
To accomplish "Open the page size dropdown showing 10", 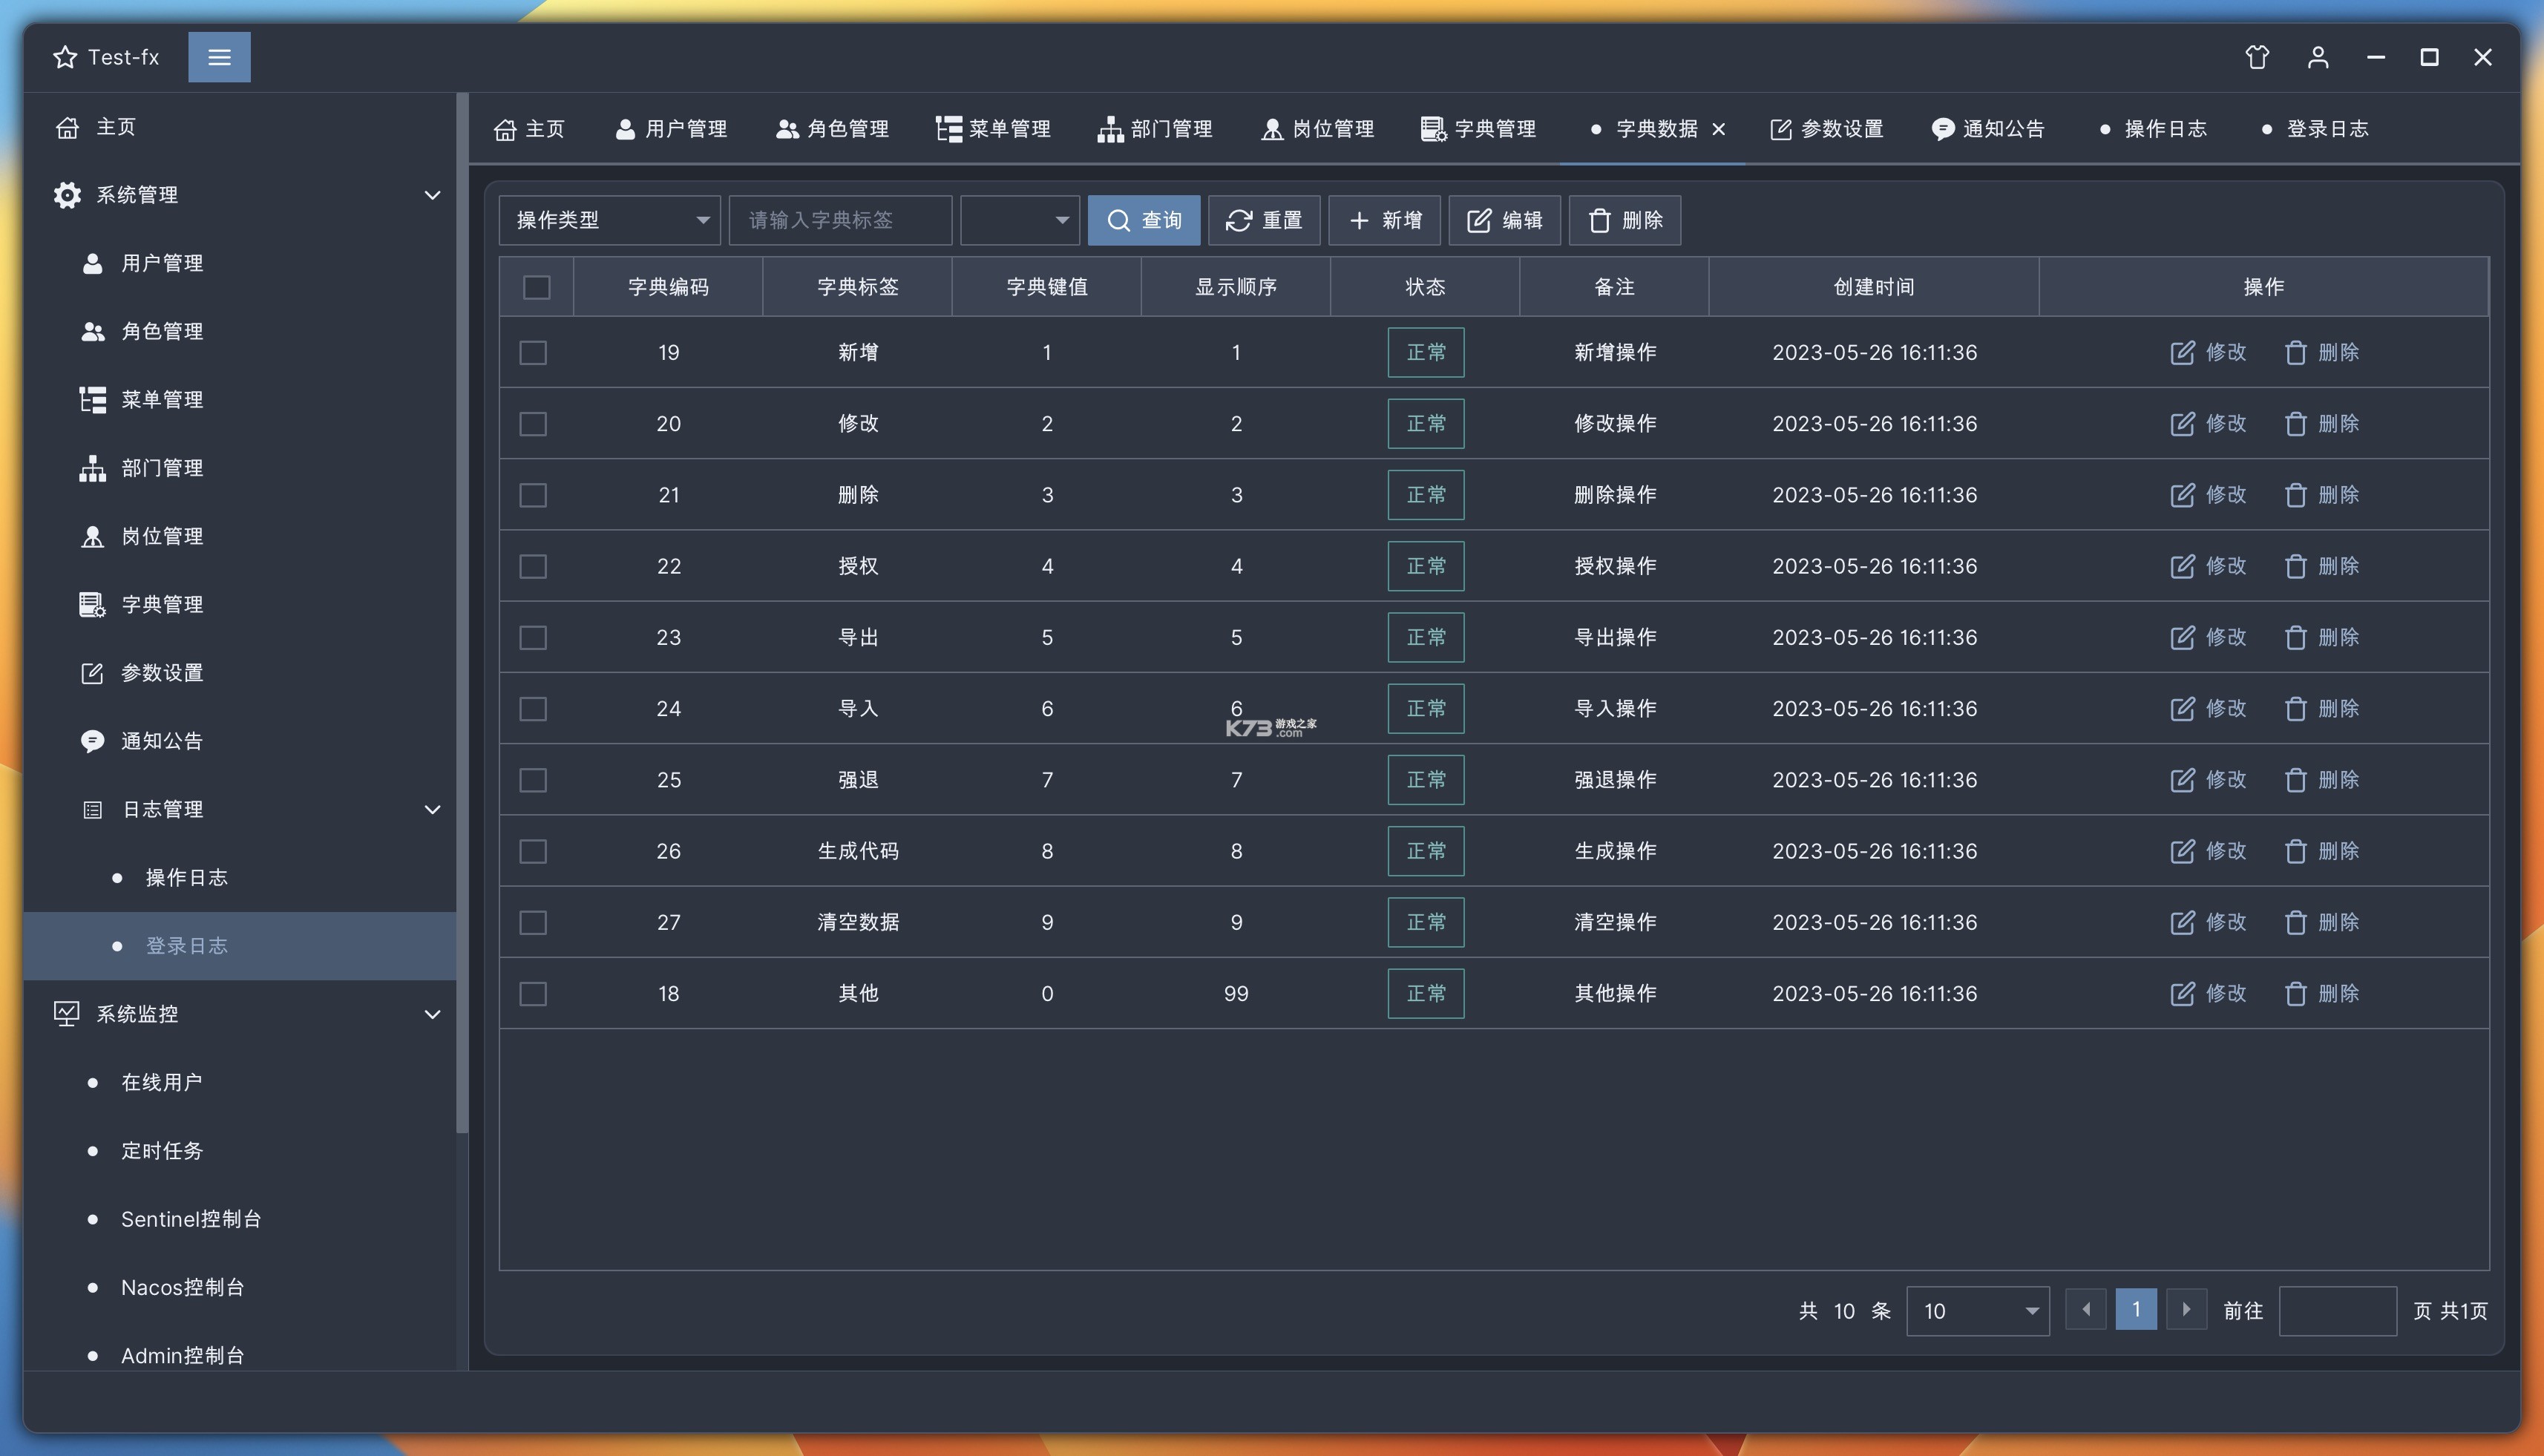I will click(x=1977, y=1310).
